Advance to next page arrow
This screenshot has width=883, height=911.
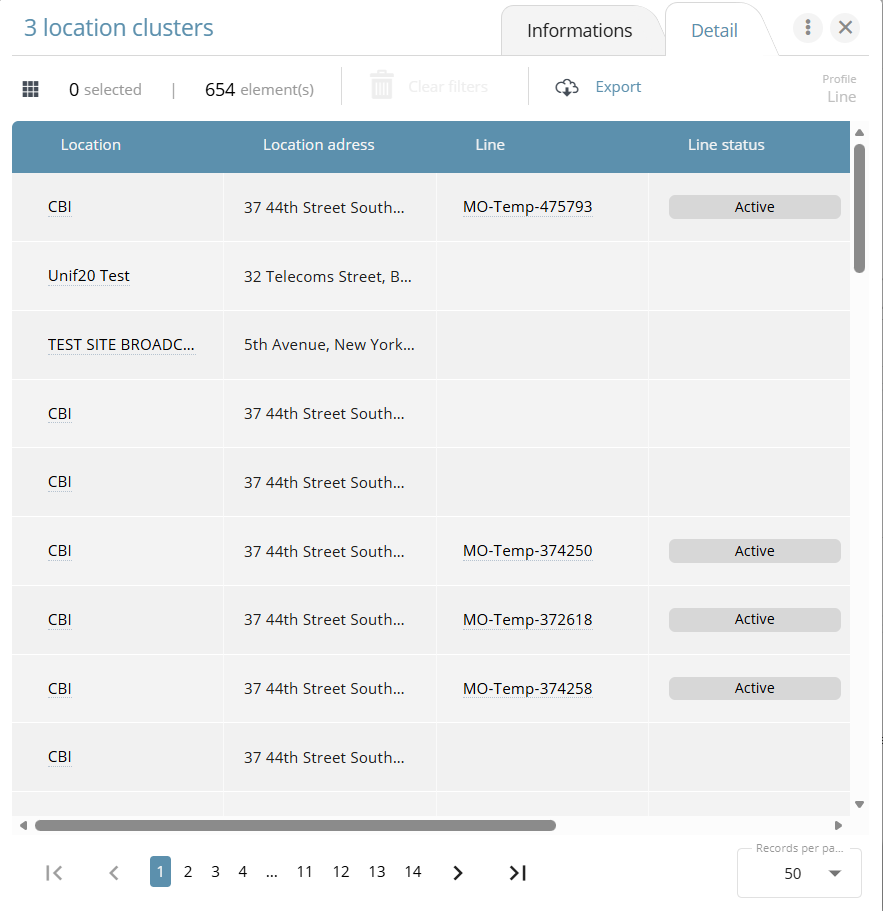(458, 873)
